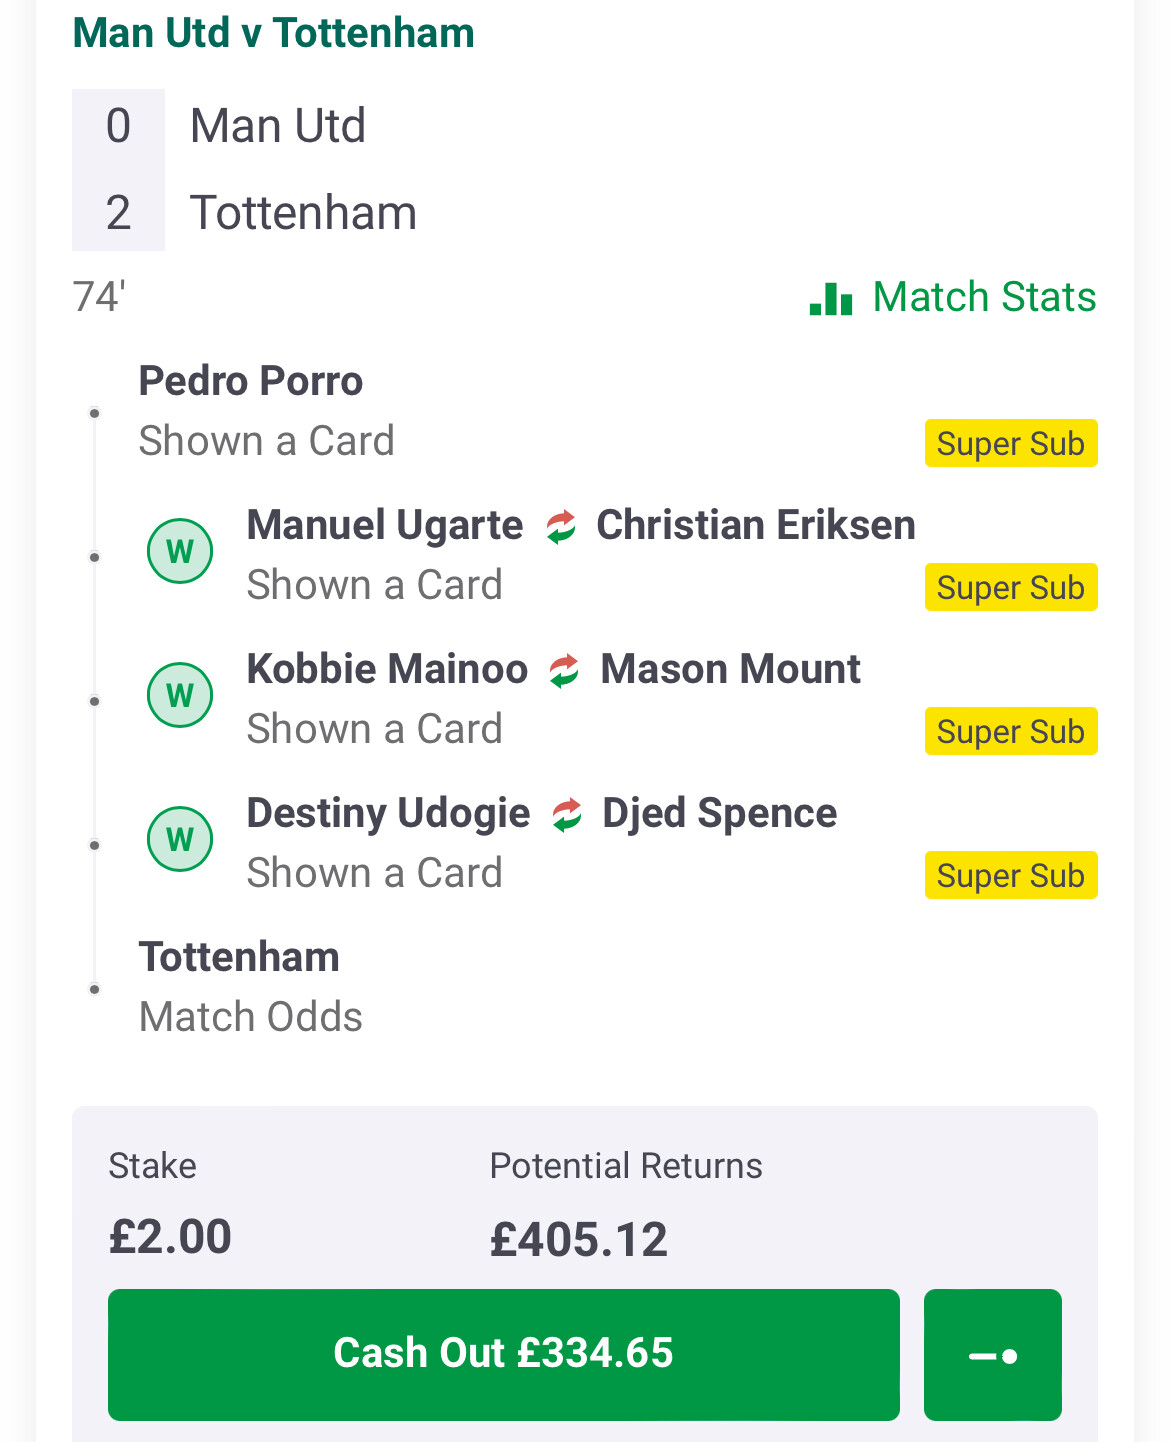Open partial cash out slider button

(x=993, y=1355)
